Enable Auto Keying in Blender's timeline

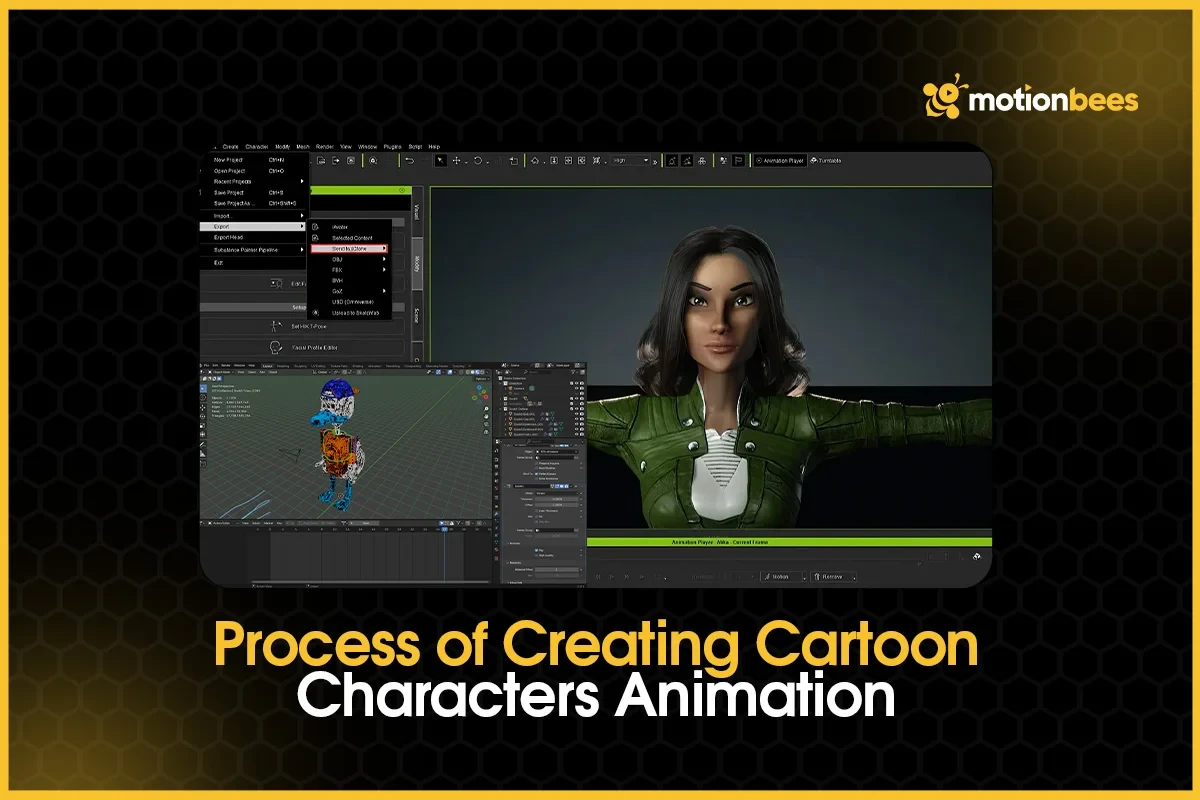[441, 523]
